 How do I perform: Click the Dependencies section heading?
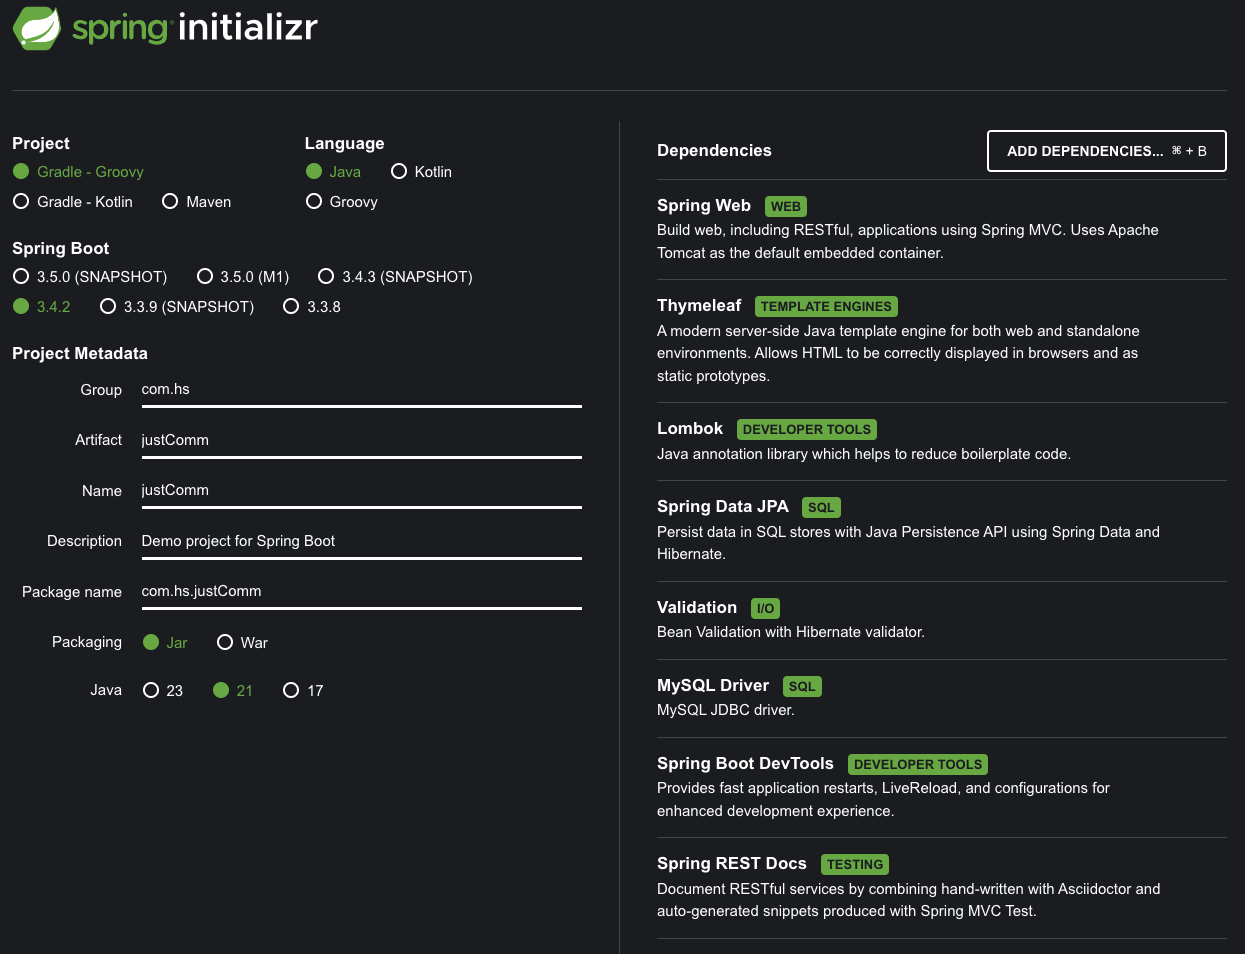[714, 151]
